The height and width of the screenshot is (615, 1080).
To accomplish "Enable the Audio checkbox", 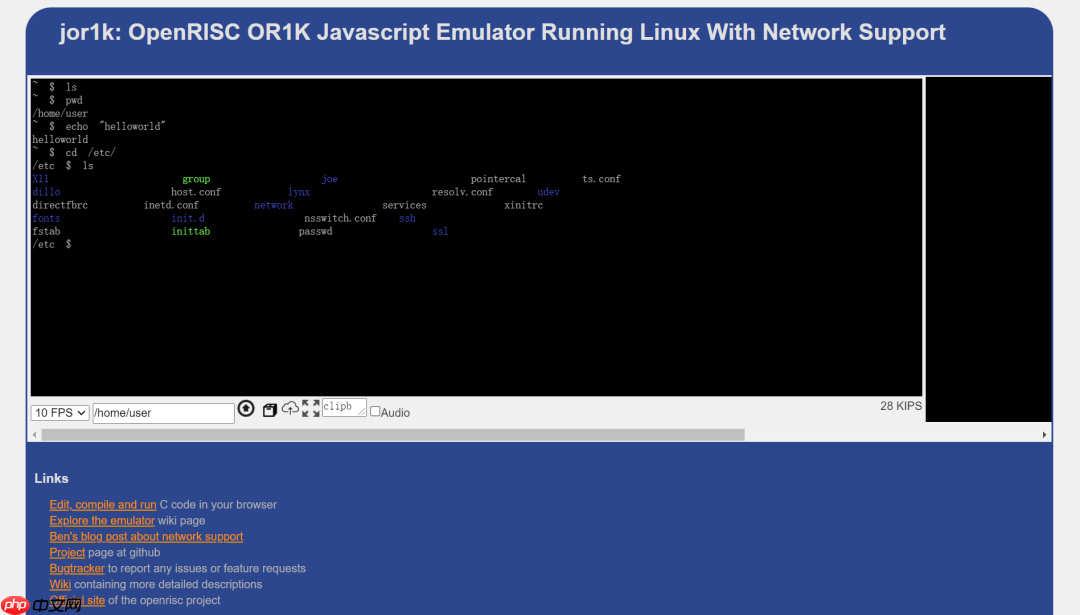I will 375,411.
